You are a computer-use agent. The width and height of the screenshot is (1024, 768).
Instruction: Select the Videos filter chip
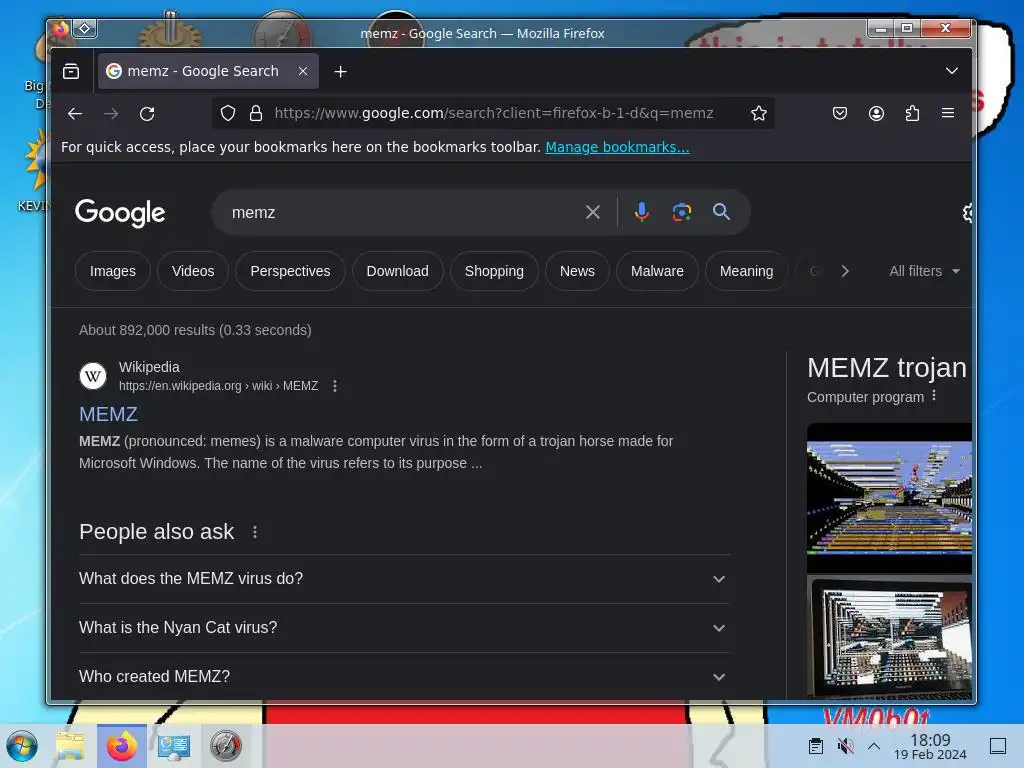(193, 271)
